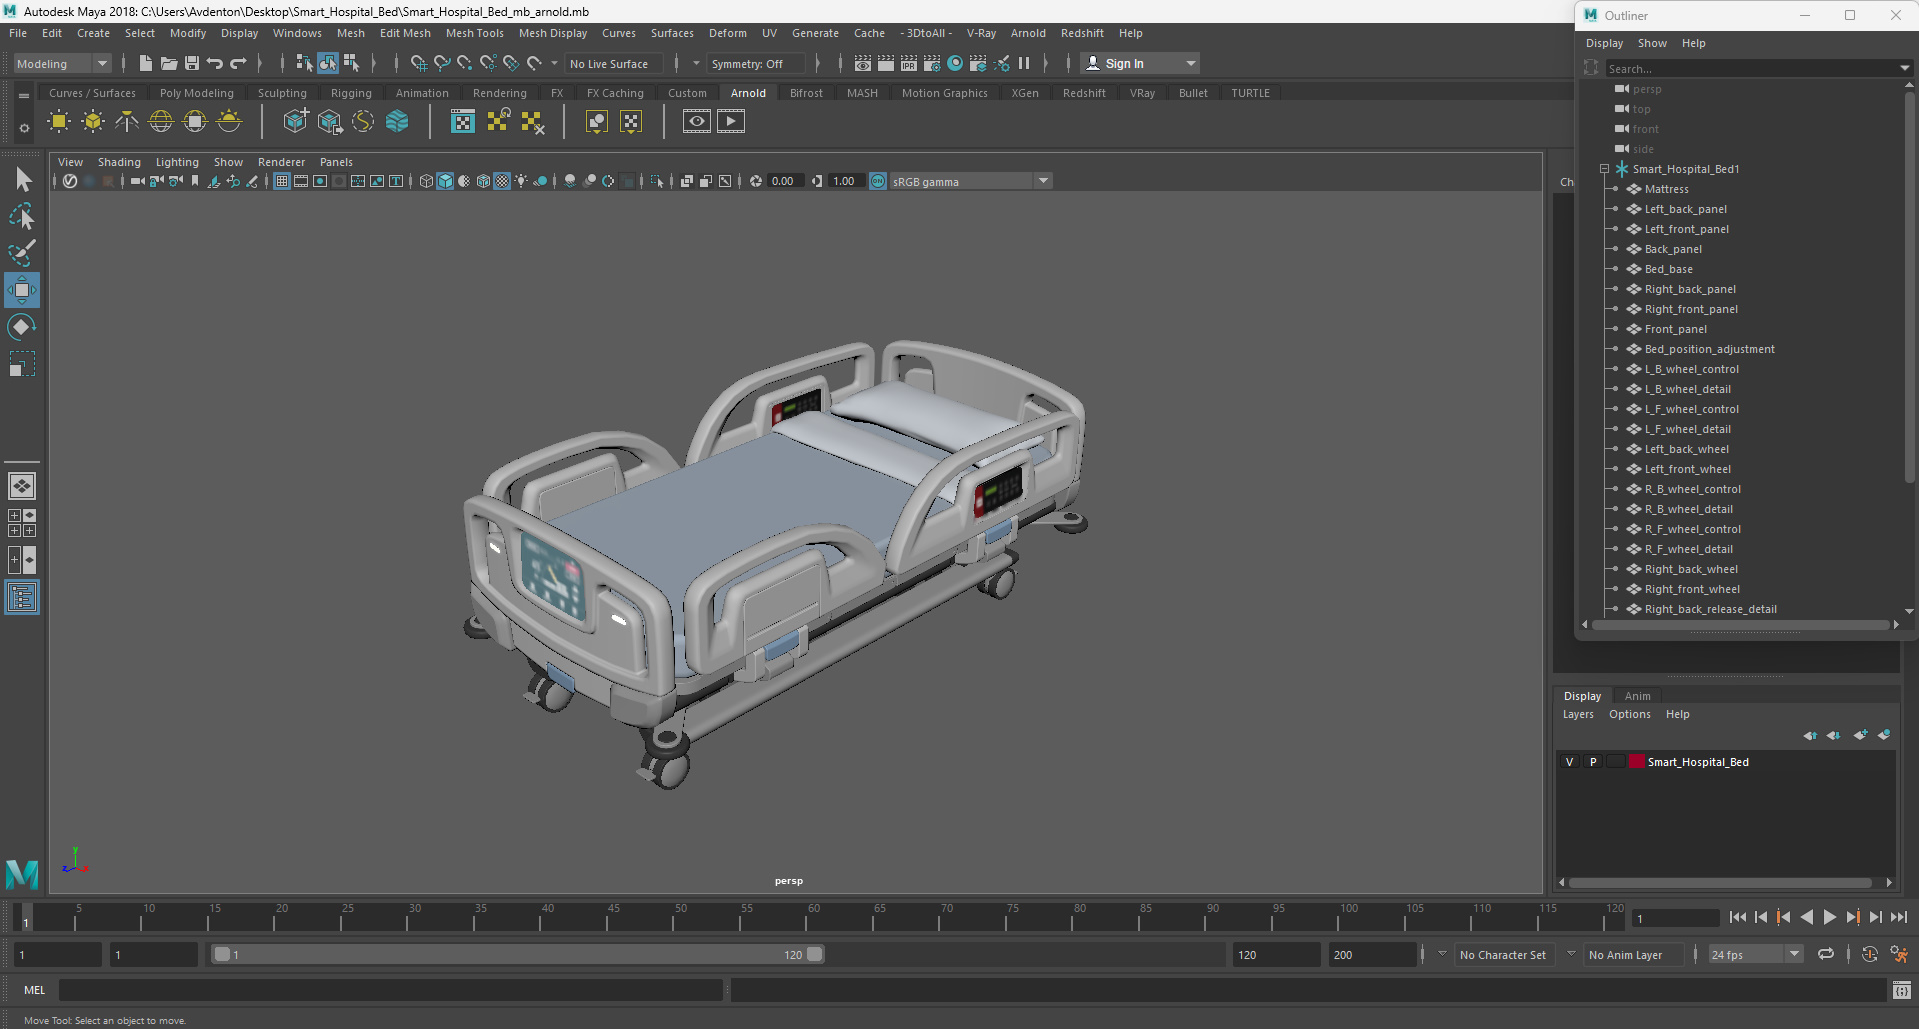1919x1029 pixels.
Task: Click the Arnold render view play icon
Action: coord(731,122)
